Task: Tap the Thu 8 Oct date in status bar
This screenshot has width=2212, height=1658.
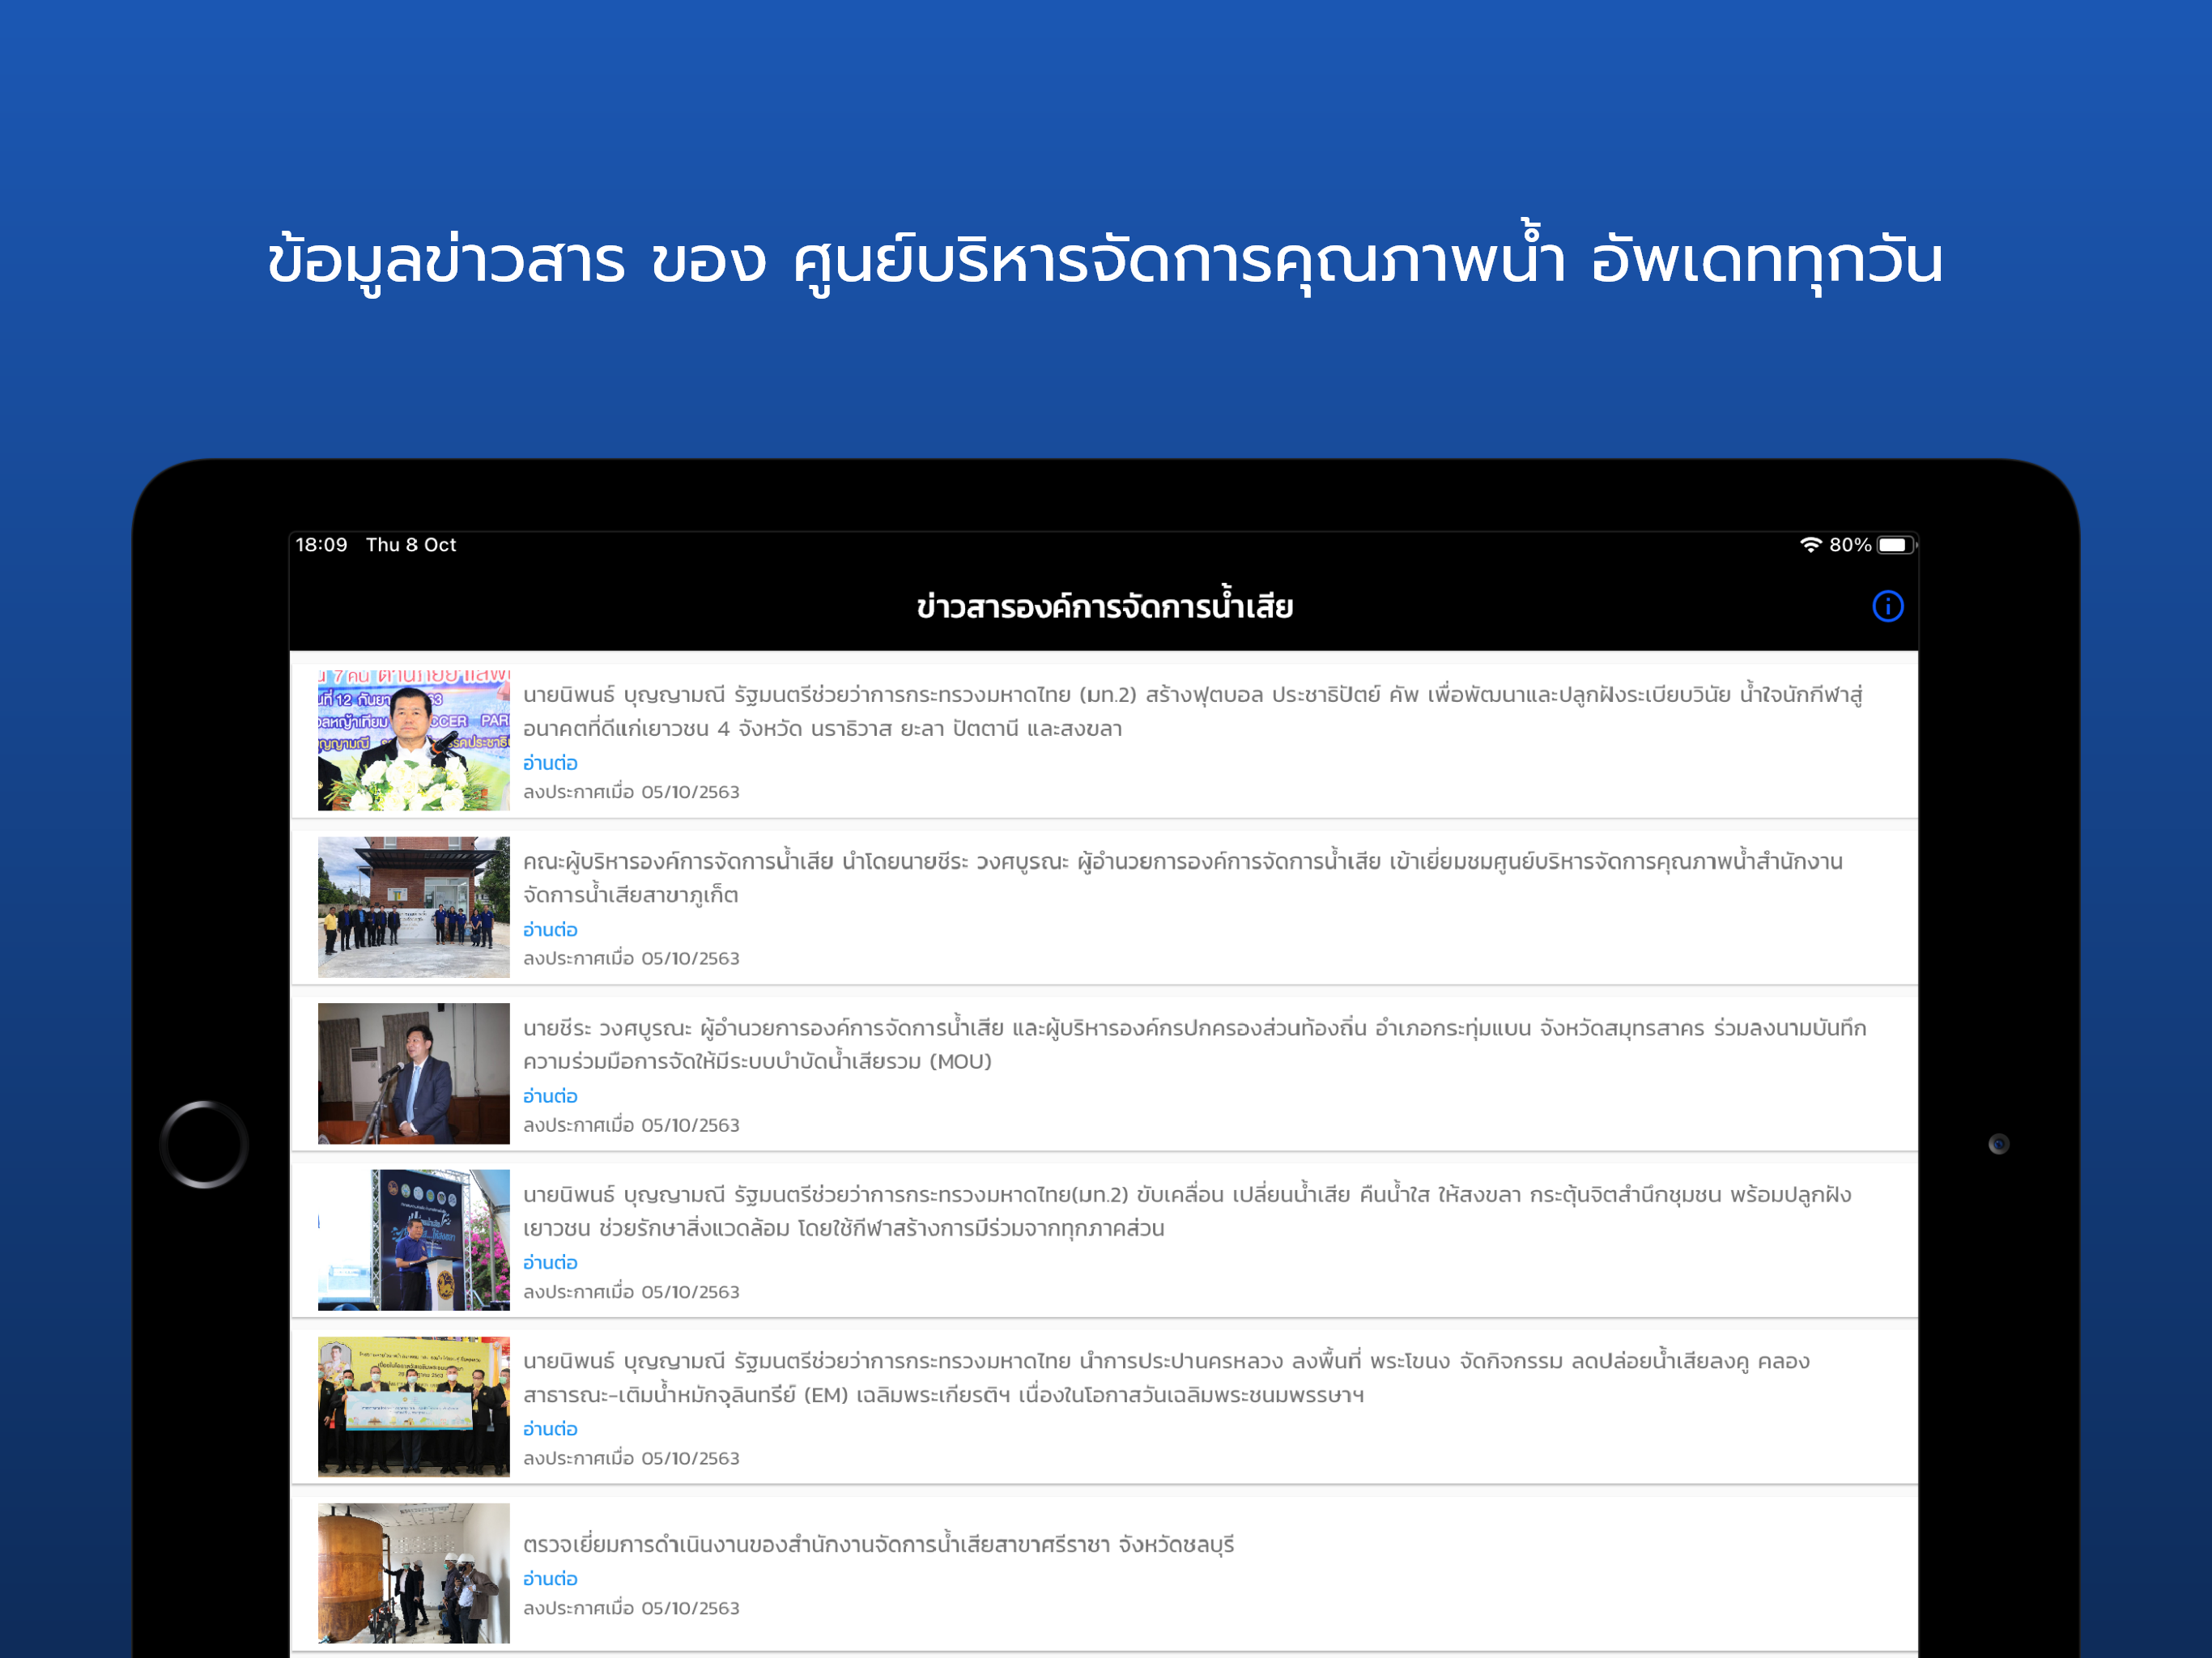Action: pyautogui.click(x=411, y=545)
